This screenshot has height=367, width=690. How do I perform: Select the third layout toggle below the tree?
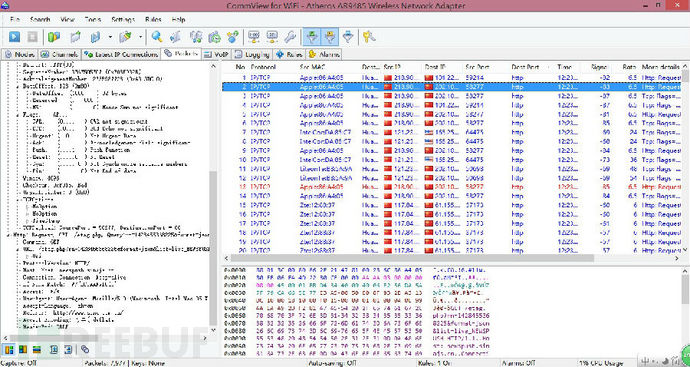(37, 349)
